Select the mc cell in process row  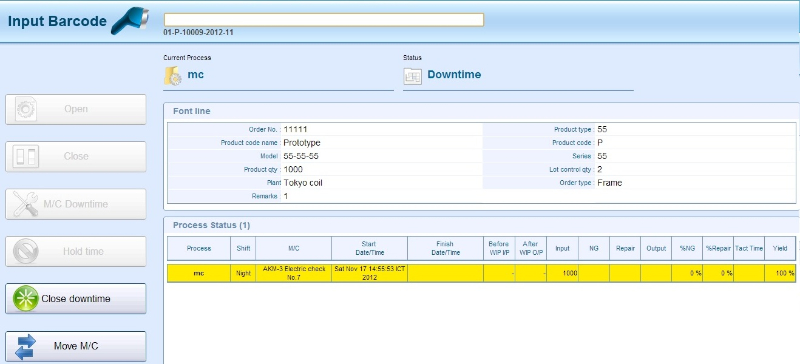pyautogui.click(x=199, y=273)
